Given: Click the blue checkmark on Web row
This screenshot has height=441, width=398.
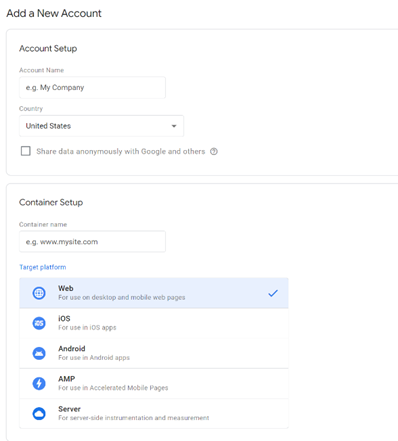Looking at the screenshot, I should 273,293.
